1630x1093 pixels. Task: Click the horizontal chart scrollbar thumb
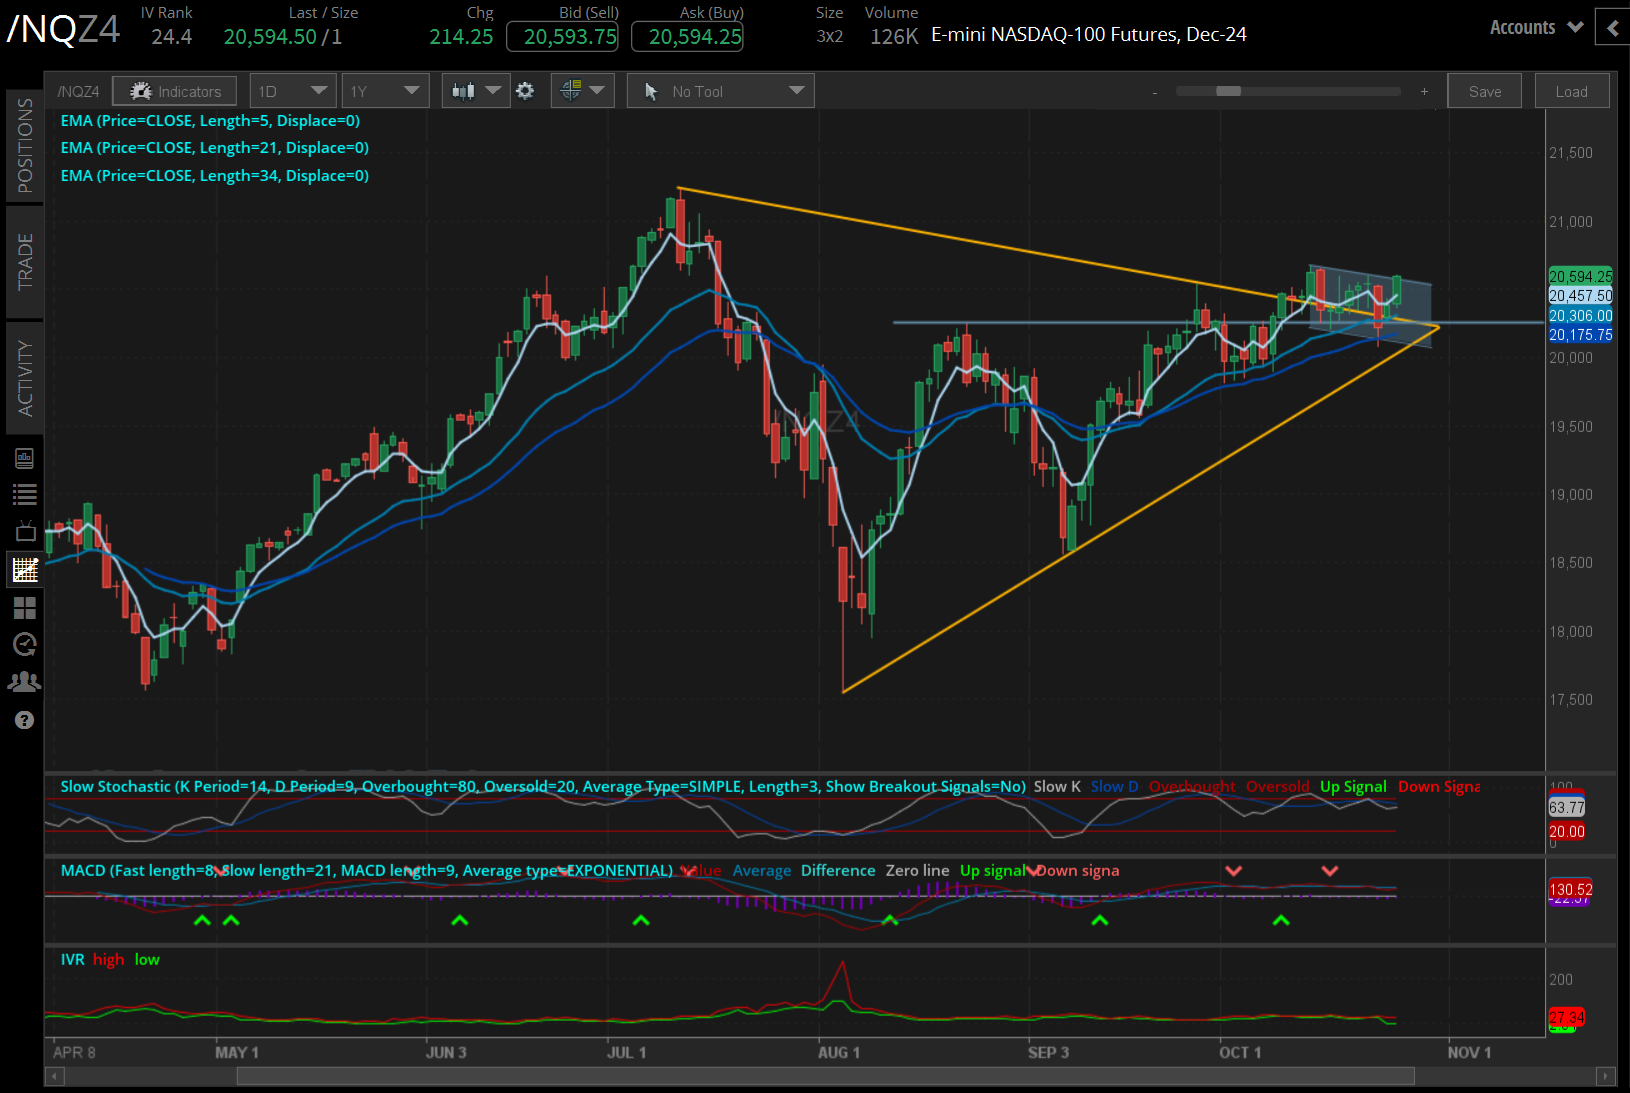[x=825, y=1076]
